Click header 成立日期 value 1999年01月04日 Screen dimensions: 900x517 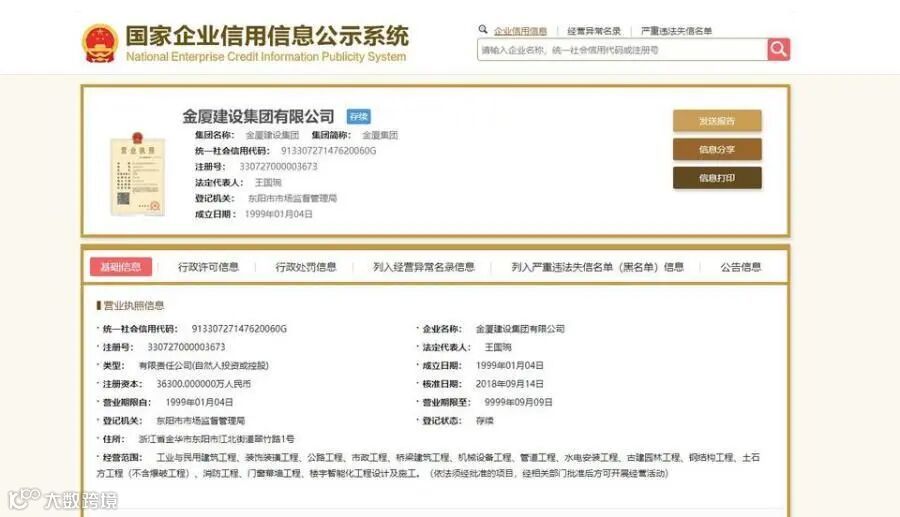pos(279,214)
